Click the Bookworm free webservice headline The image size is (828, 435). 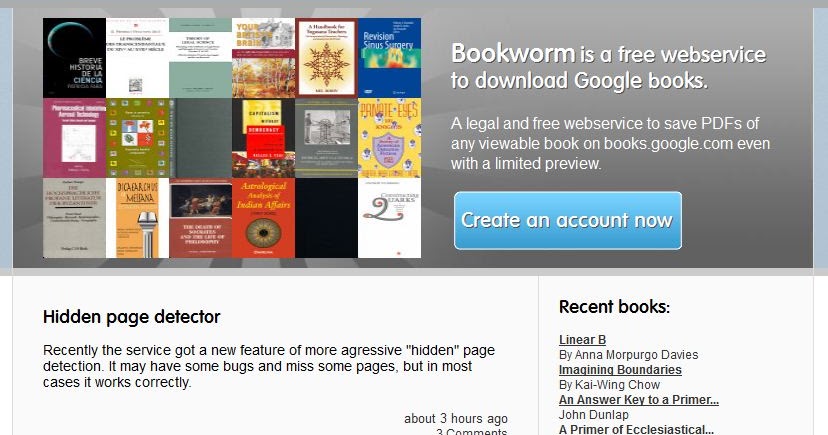click(x=608, y=67)
